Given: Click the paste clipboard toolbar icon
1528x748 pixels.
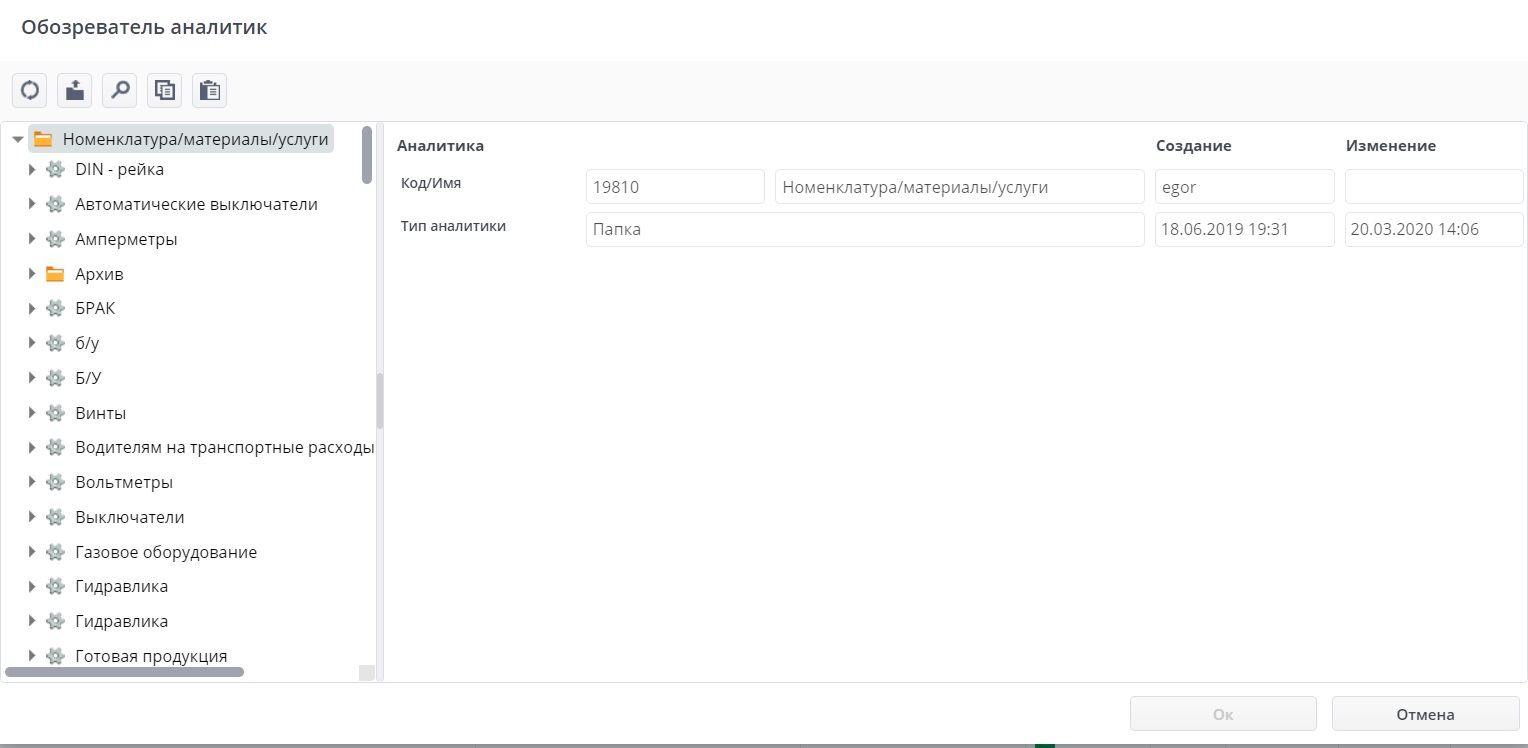Looking at the screenshot, I should click(x=210, y=90).
